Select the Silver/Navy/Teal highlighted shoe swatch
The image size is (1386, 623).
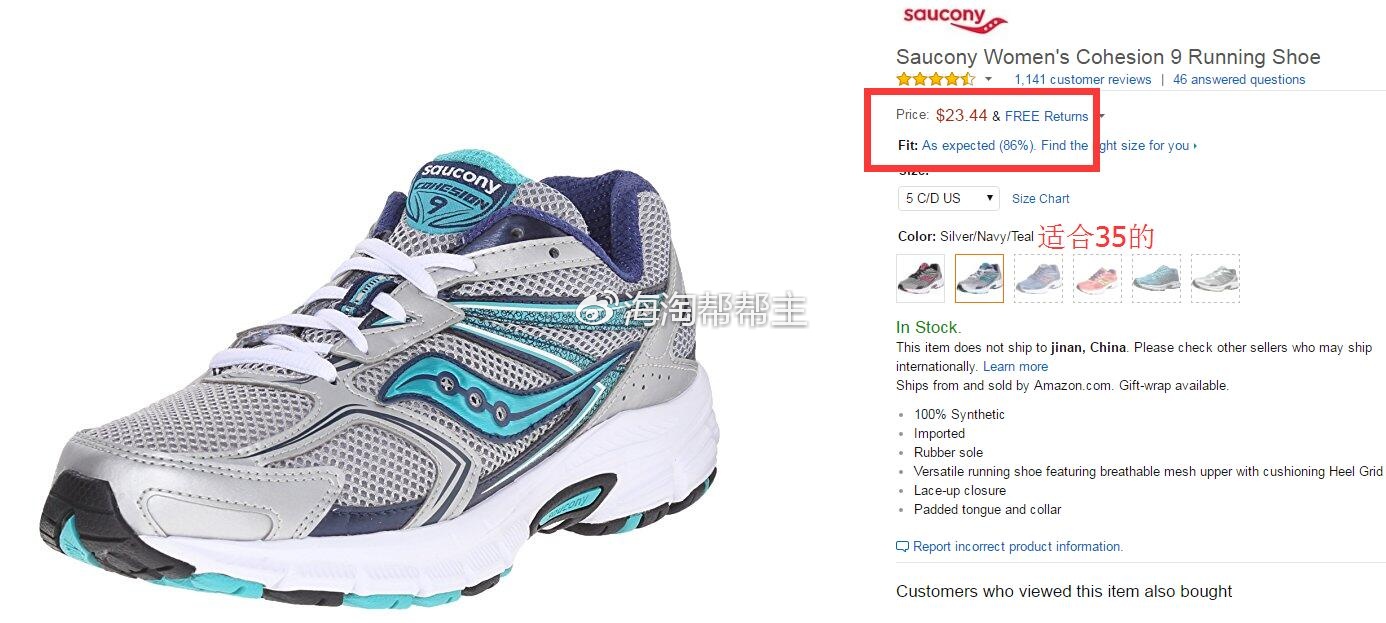[x=979, y=278]
